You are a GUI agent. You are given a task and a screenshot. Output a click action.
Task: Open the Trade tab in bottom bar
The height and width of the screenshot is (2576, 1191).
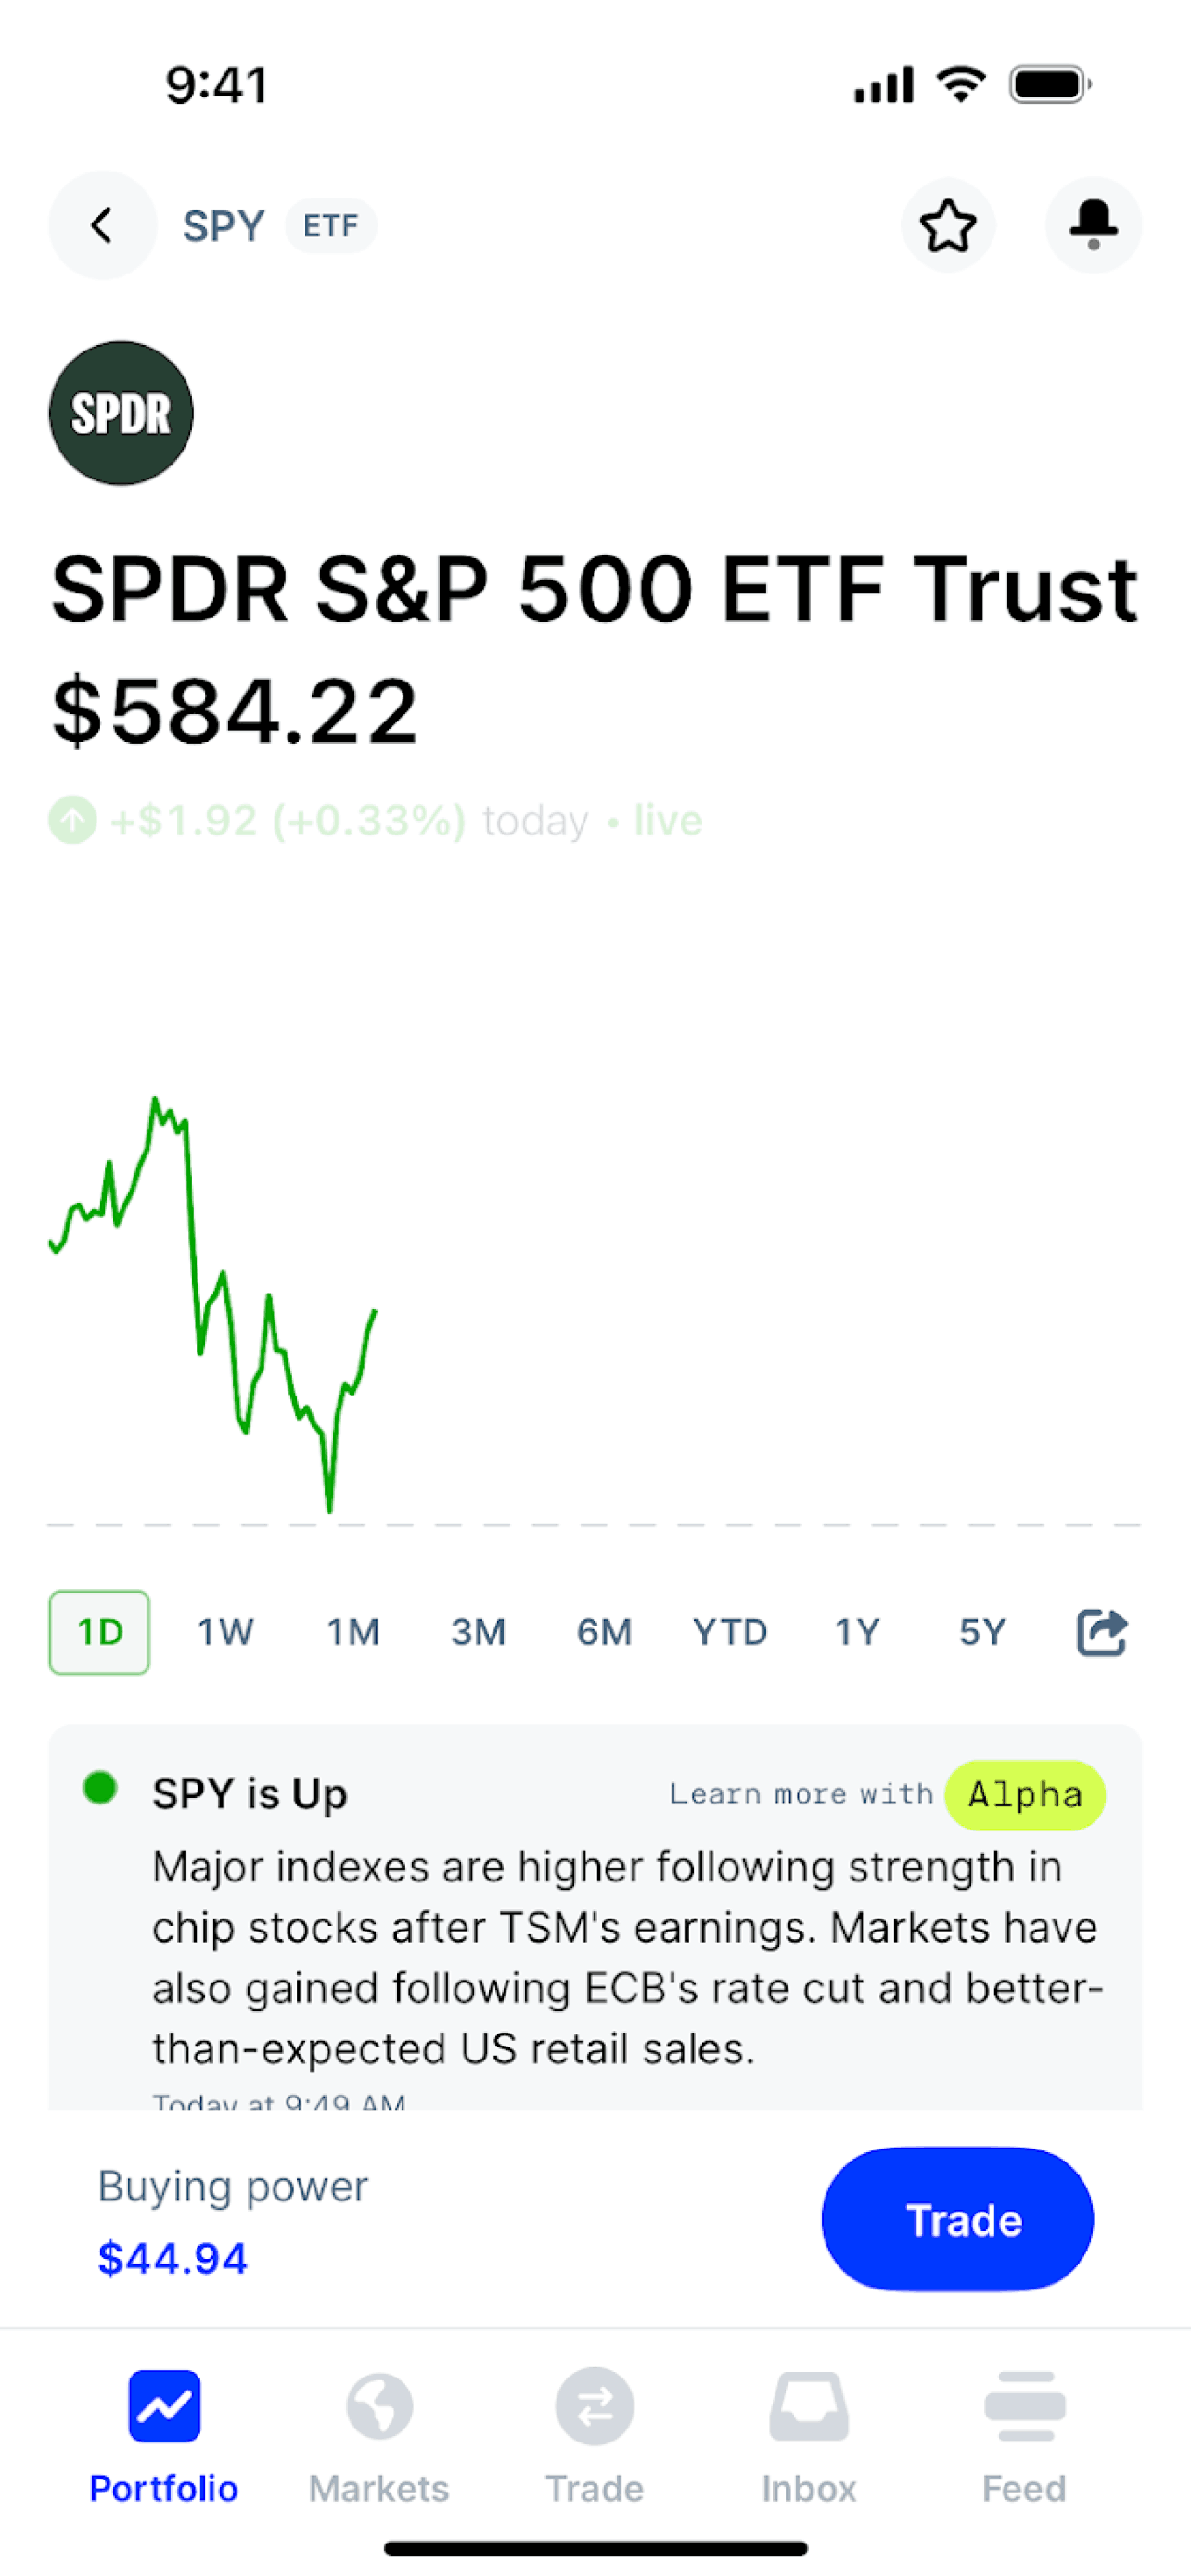tap(595, 2428)
